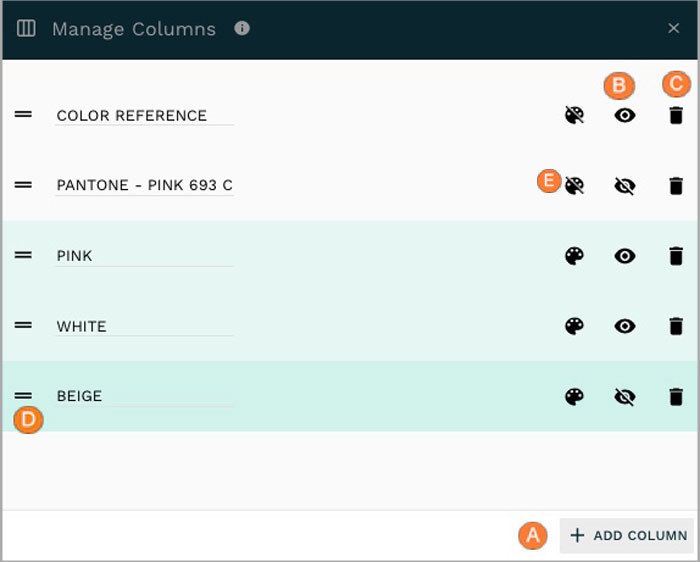700x562 pixels.
Task: Edit the PINK column name field
Action: [x=144, y=256]
